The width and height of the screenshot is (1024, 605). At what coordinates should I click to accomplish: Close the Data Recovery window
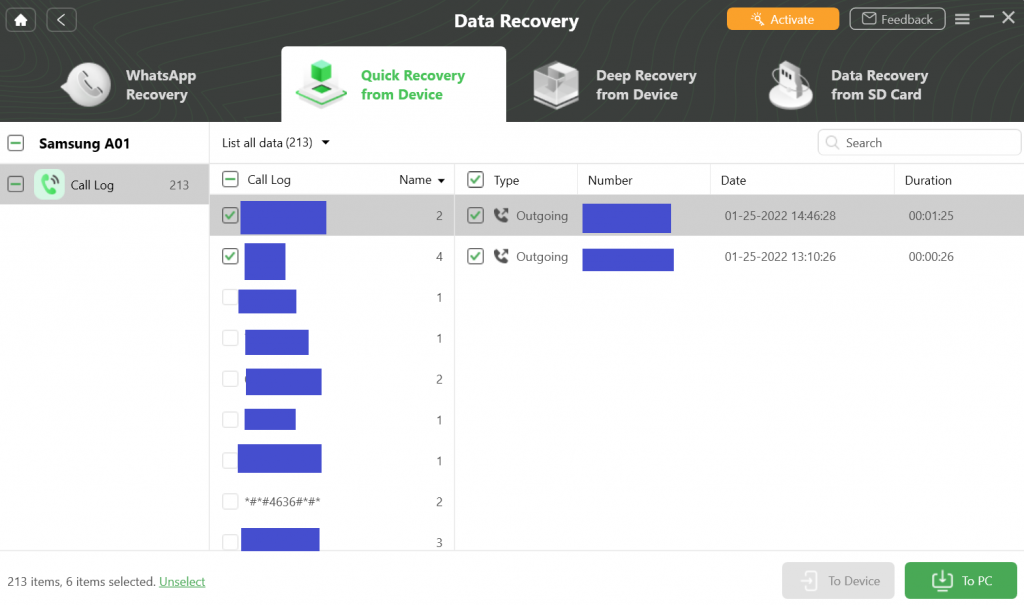(x=1009, y=18)
